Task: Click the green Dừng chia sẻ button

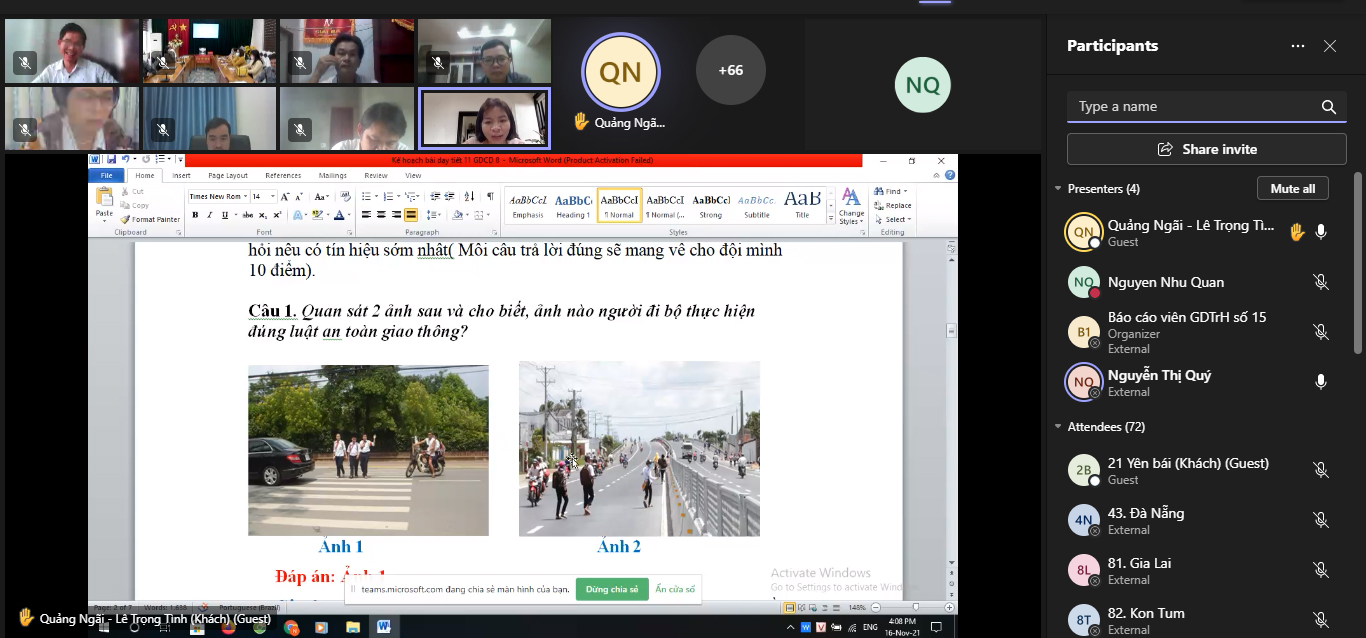Action: pos(612,590)
